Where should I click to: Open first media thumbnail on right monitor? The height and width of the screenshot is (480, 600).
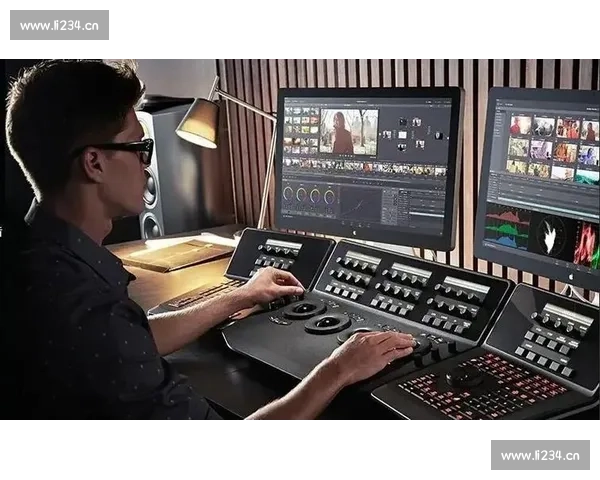click(x=520, y=126)
